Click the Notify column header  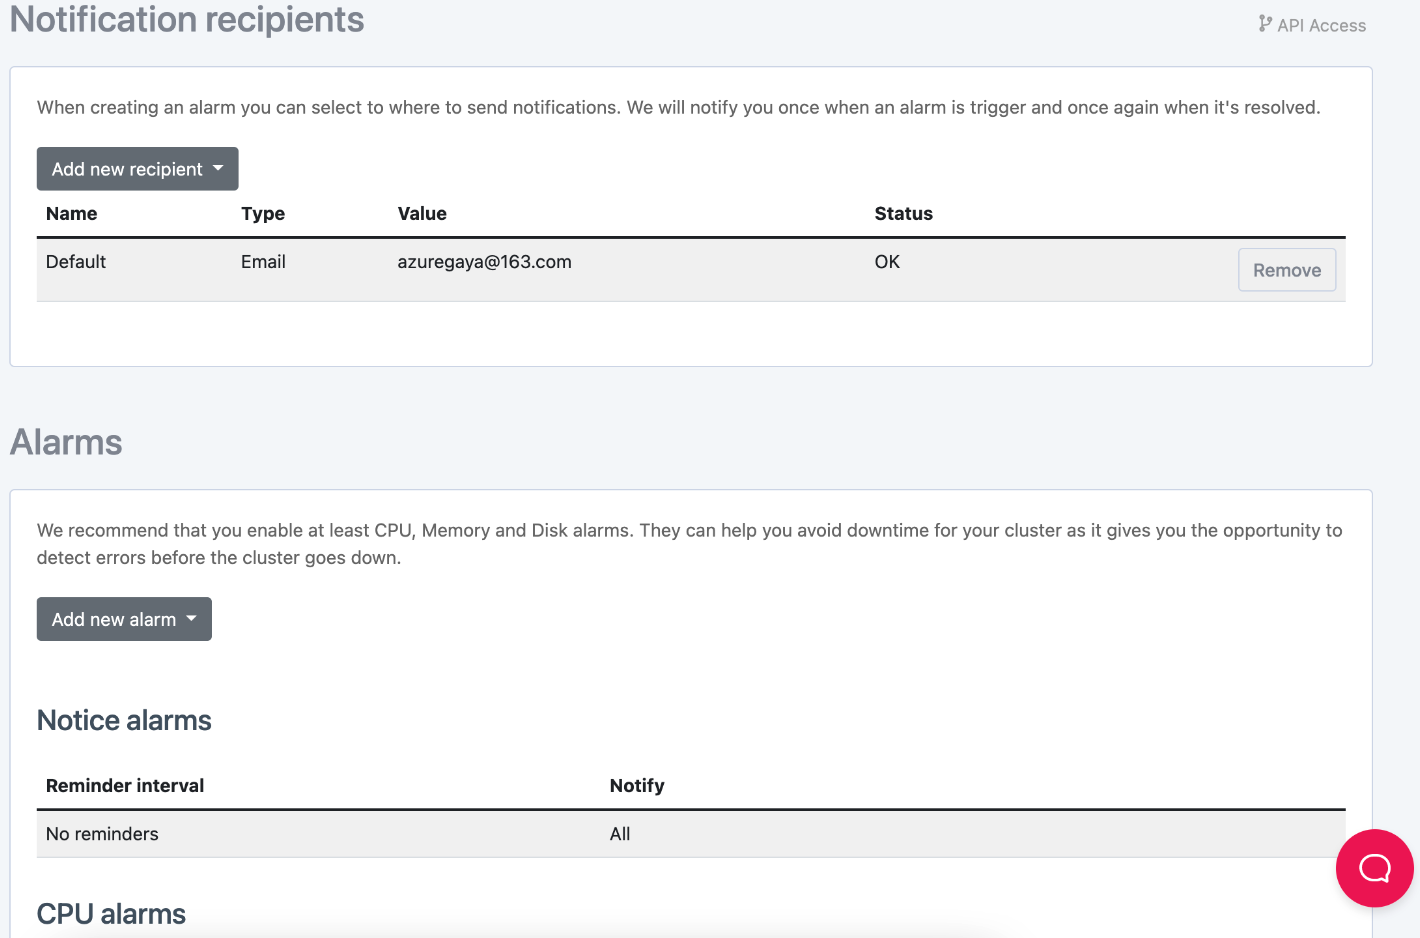click(x=637, y=786)
